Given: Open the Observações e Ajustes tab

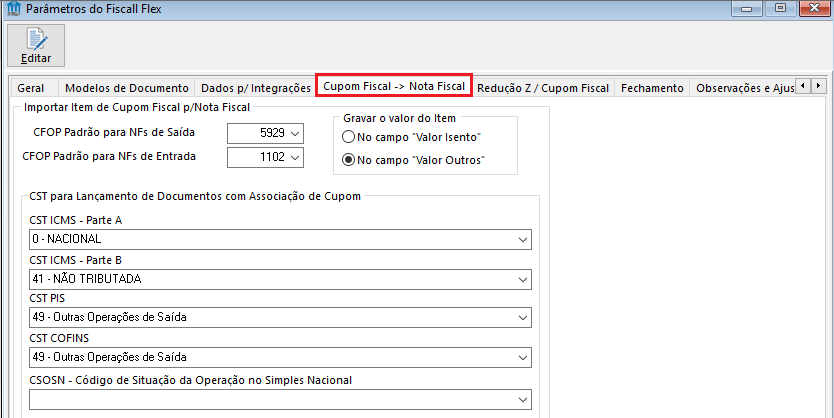Looking at the screenshot, I should pos(745,88).
